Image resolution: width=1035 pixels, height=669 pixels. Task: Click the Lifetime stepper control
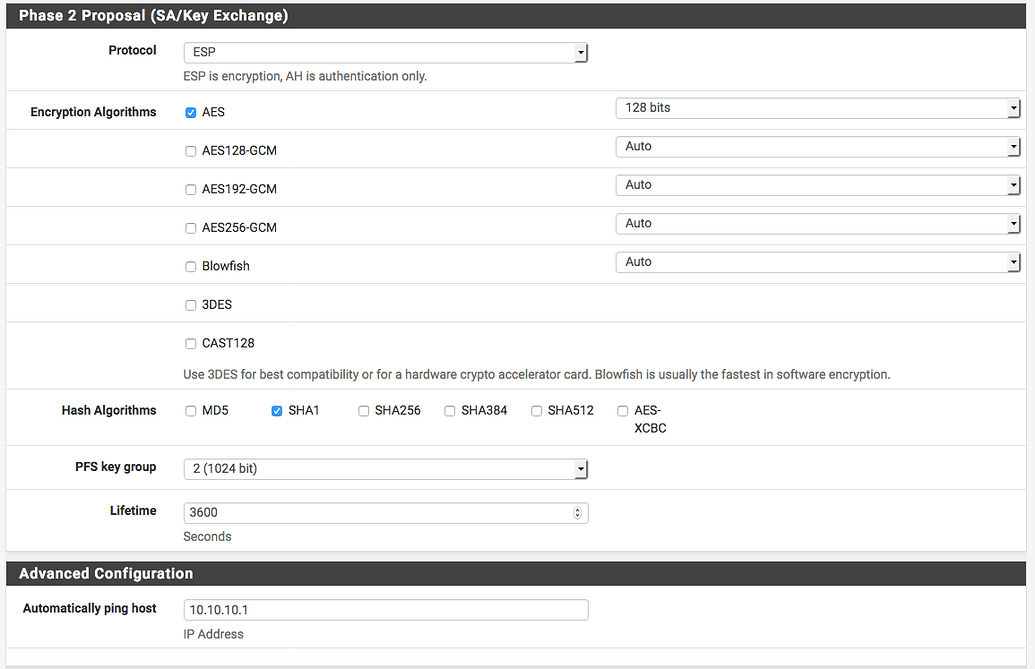(x=578, y=512)
